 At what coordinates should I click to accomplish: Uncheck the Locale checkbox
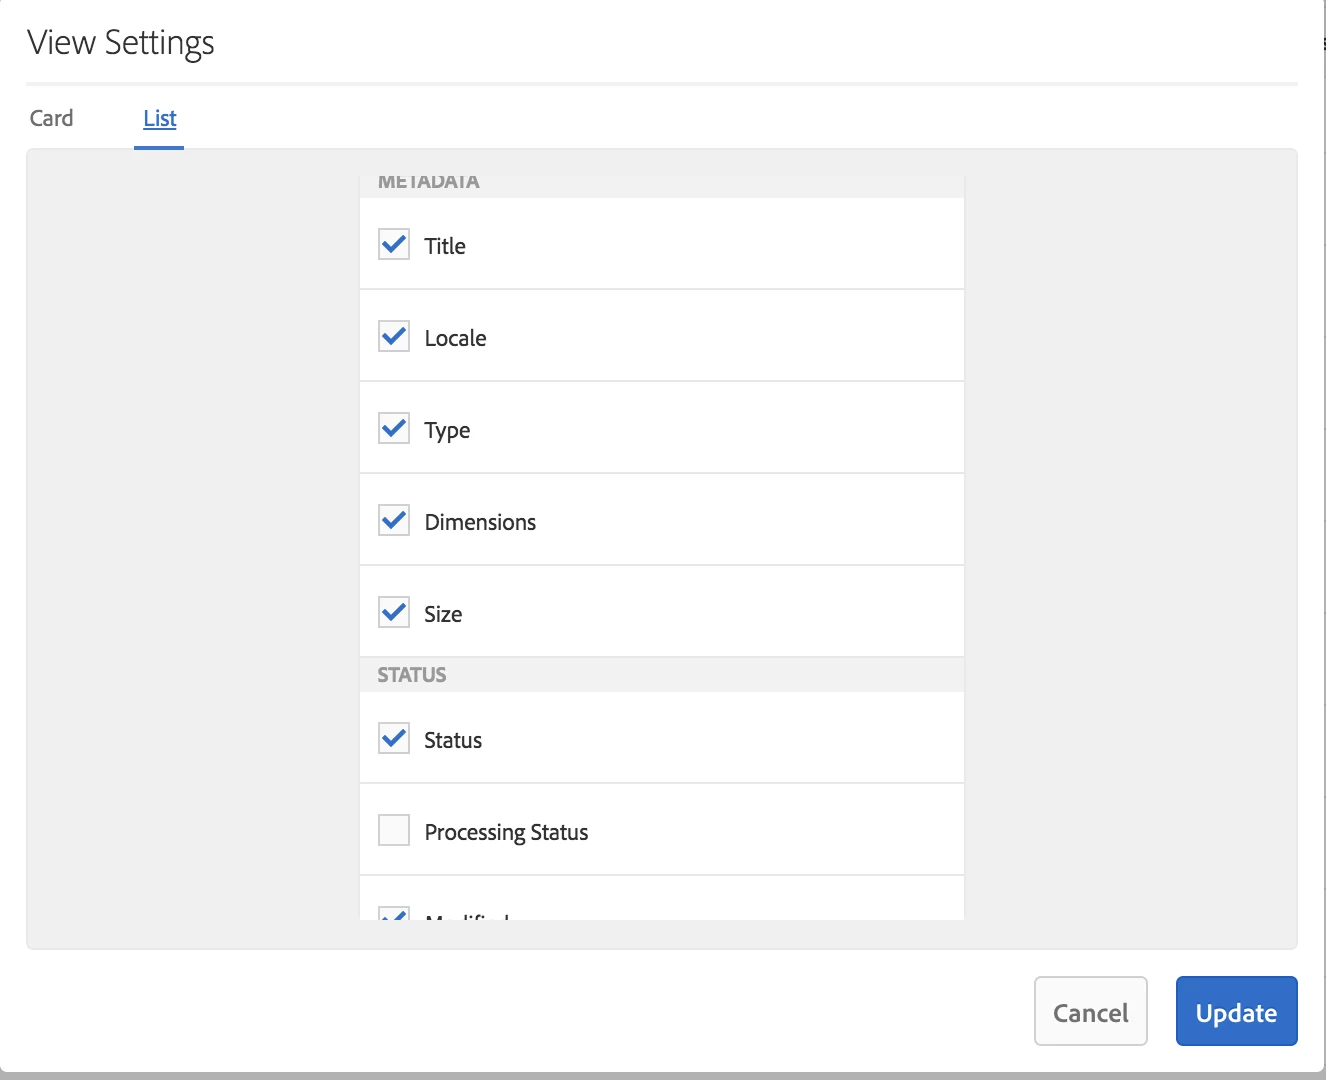(394, 336)
